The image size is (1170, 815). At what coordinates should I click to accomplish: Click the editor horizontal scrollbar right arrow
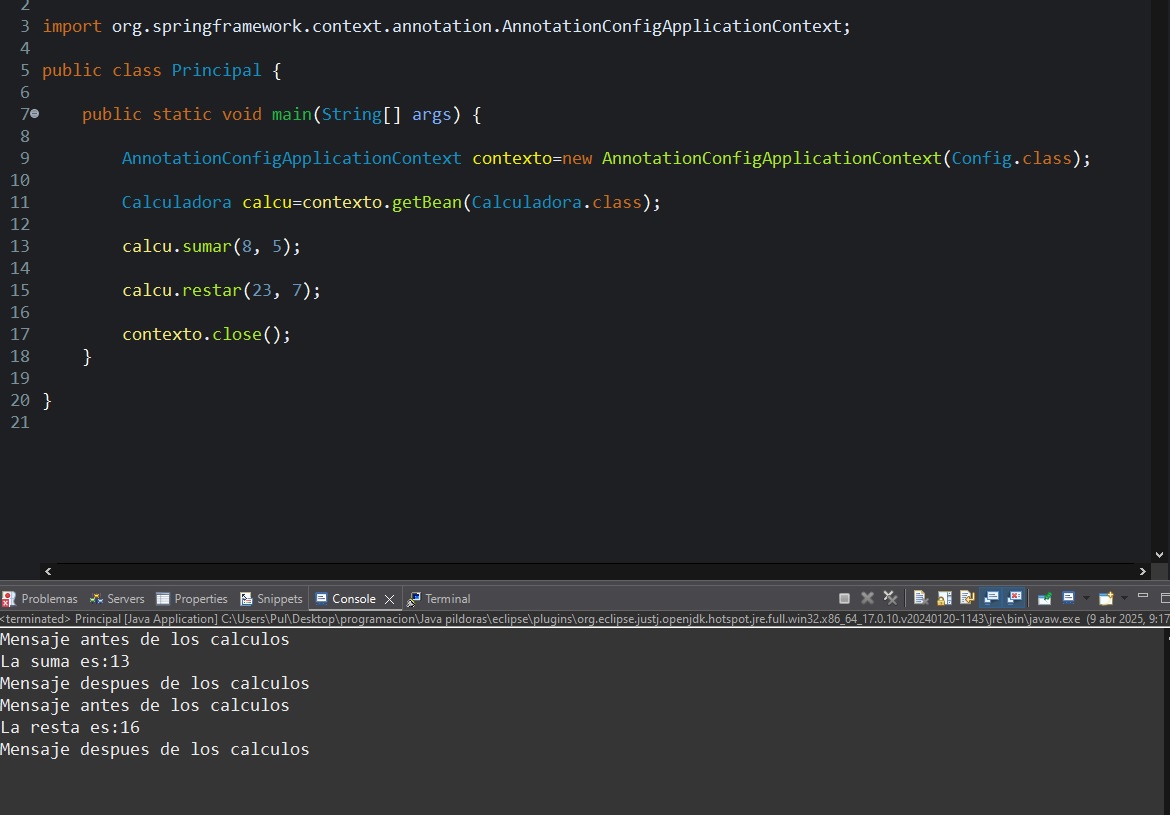pos(1143,571)
